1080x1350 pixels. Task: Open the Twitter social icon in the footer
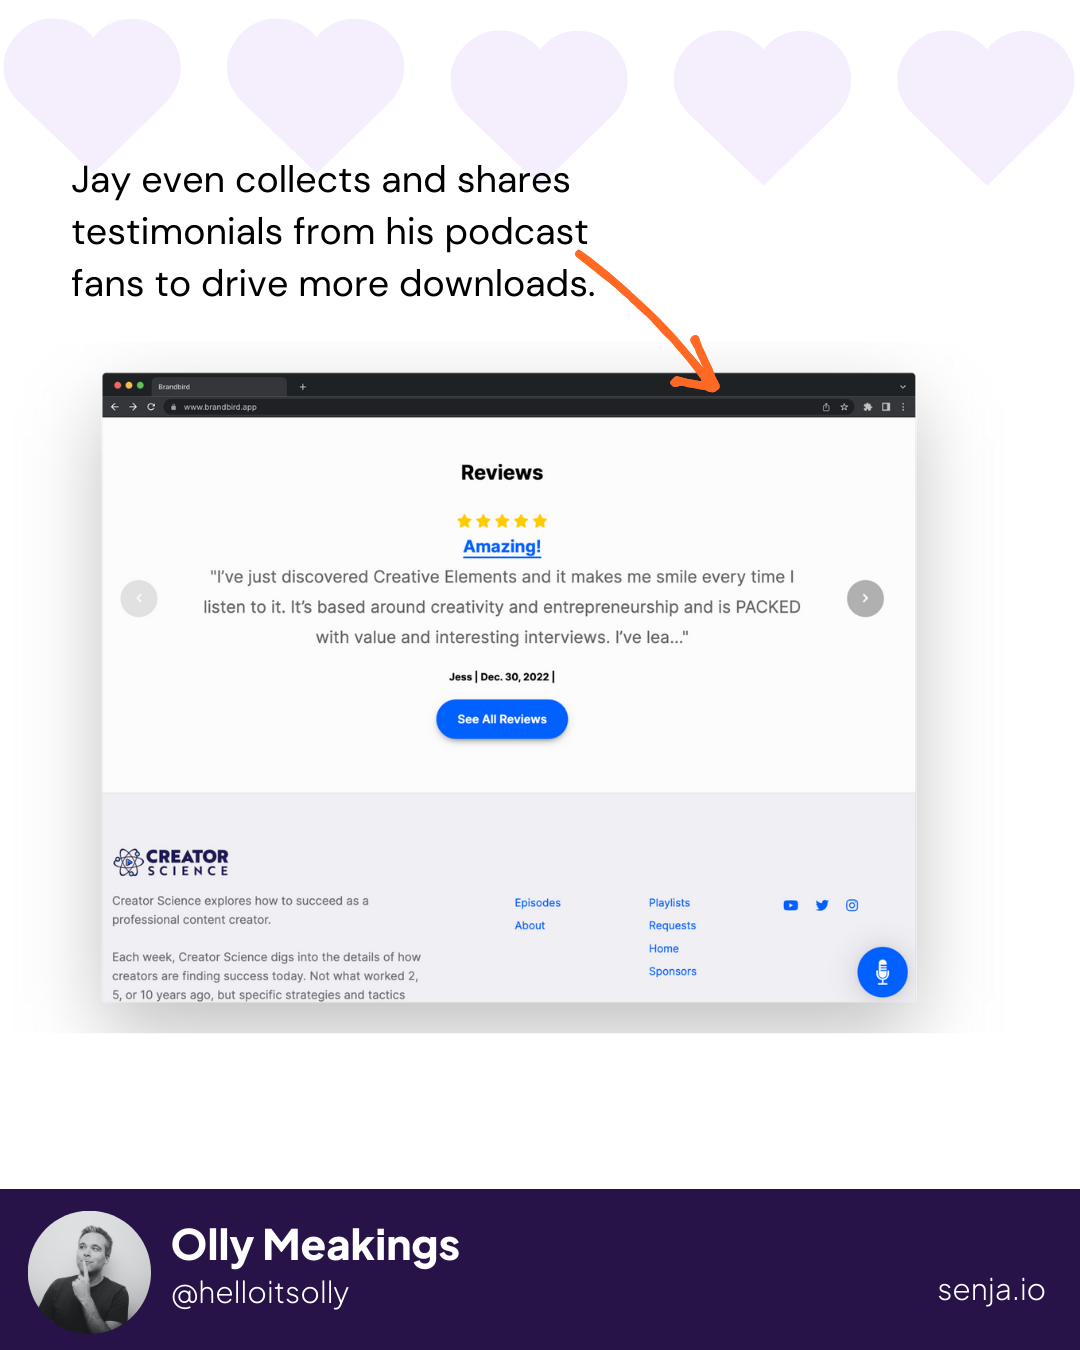(822, 905)
